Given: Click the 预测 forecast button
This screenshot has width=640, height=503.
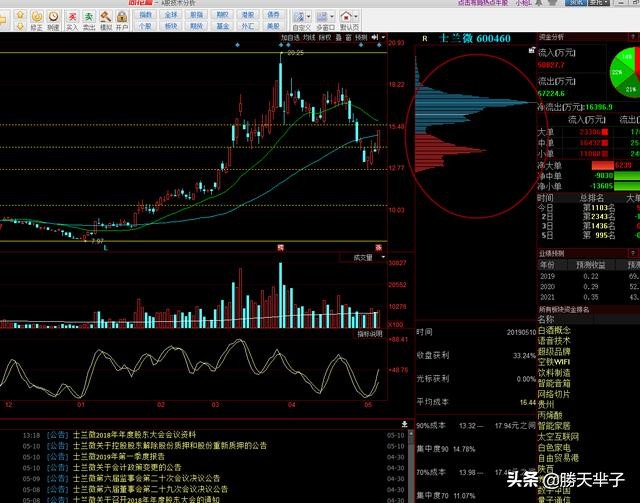Looking at the screenshot, I should click(x=361, y=38).
